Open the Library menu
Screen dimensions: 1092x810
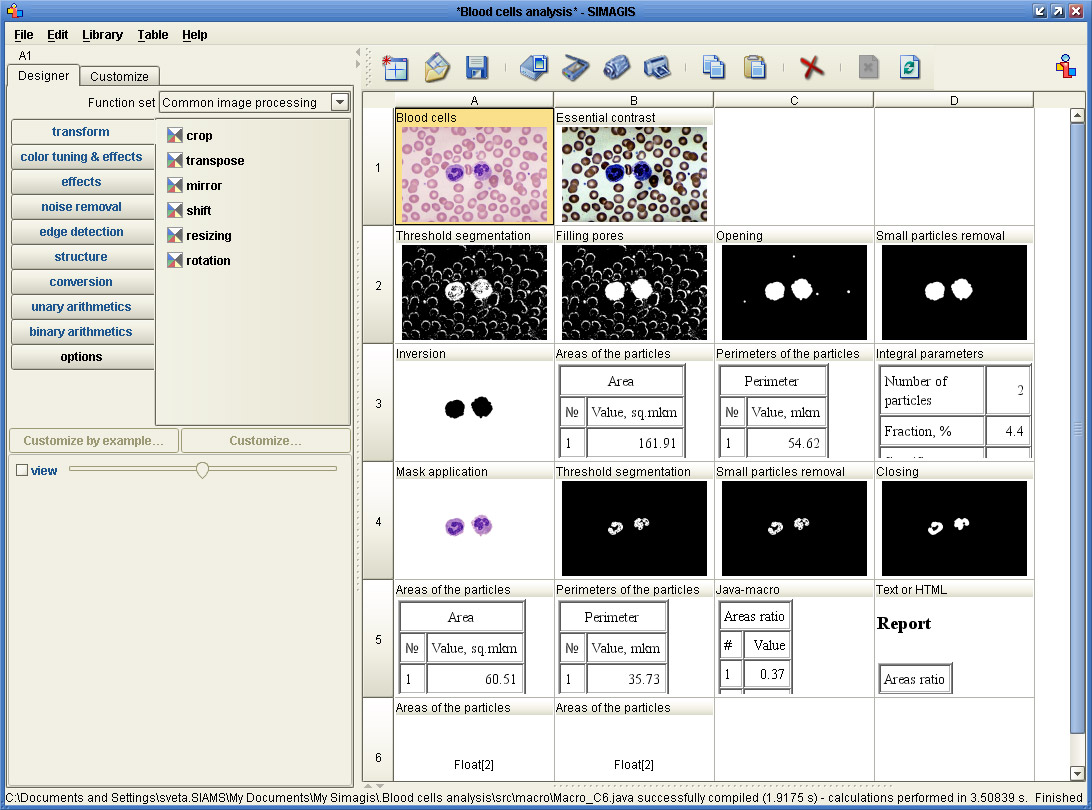point(102,34)
